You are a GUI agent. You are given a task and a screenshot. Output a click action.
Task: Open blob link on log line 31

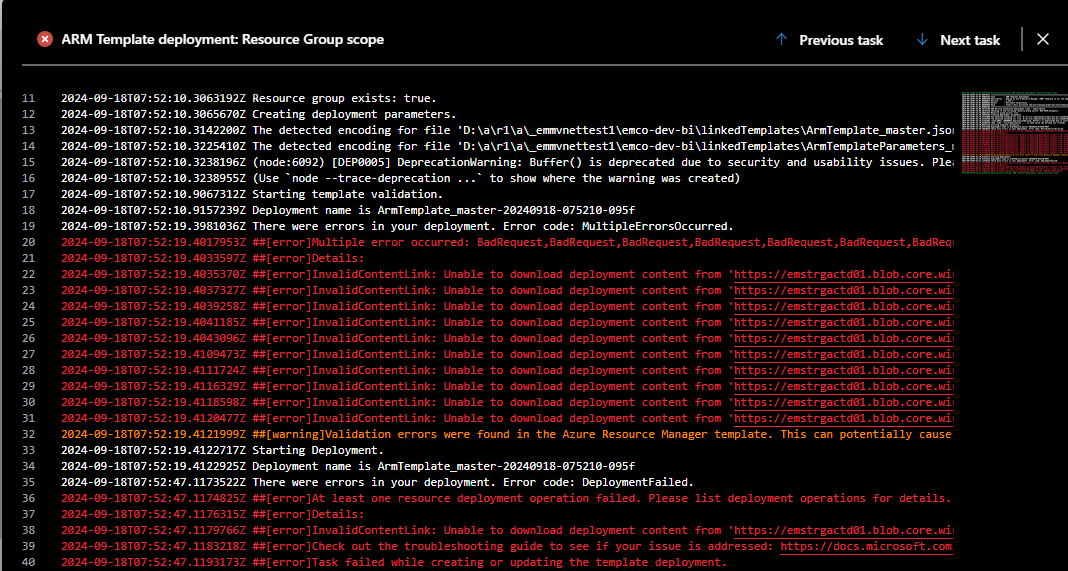click(x=844, y=418)
